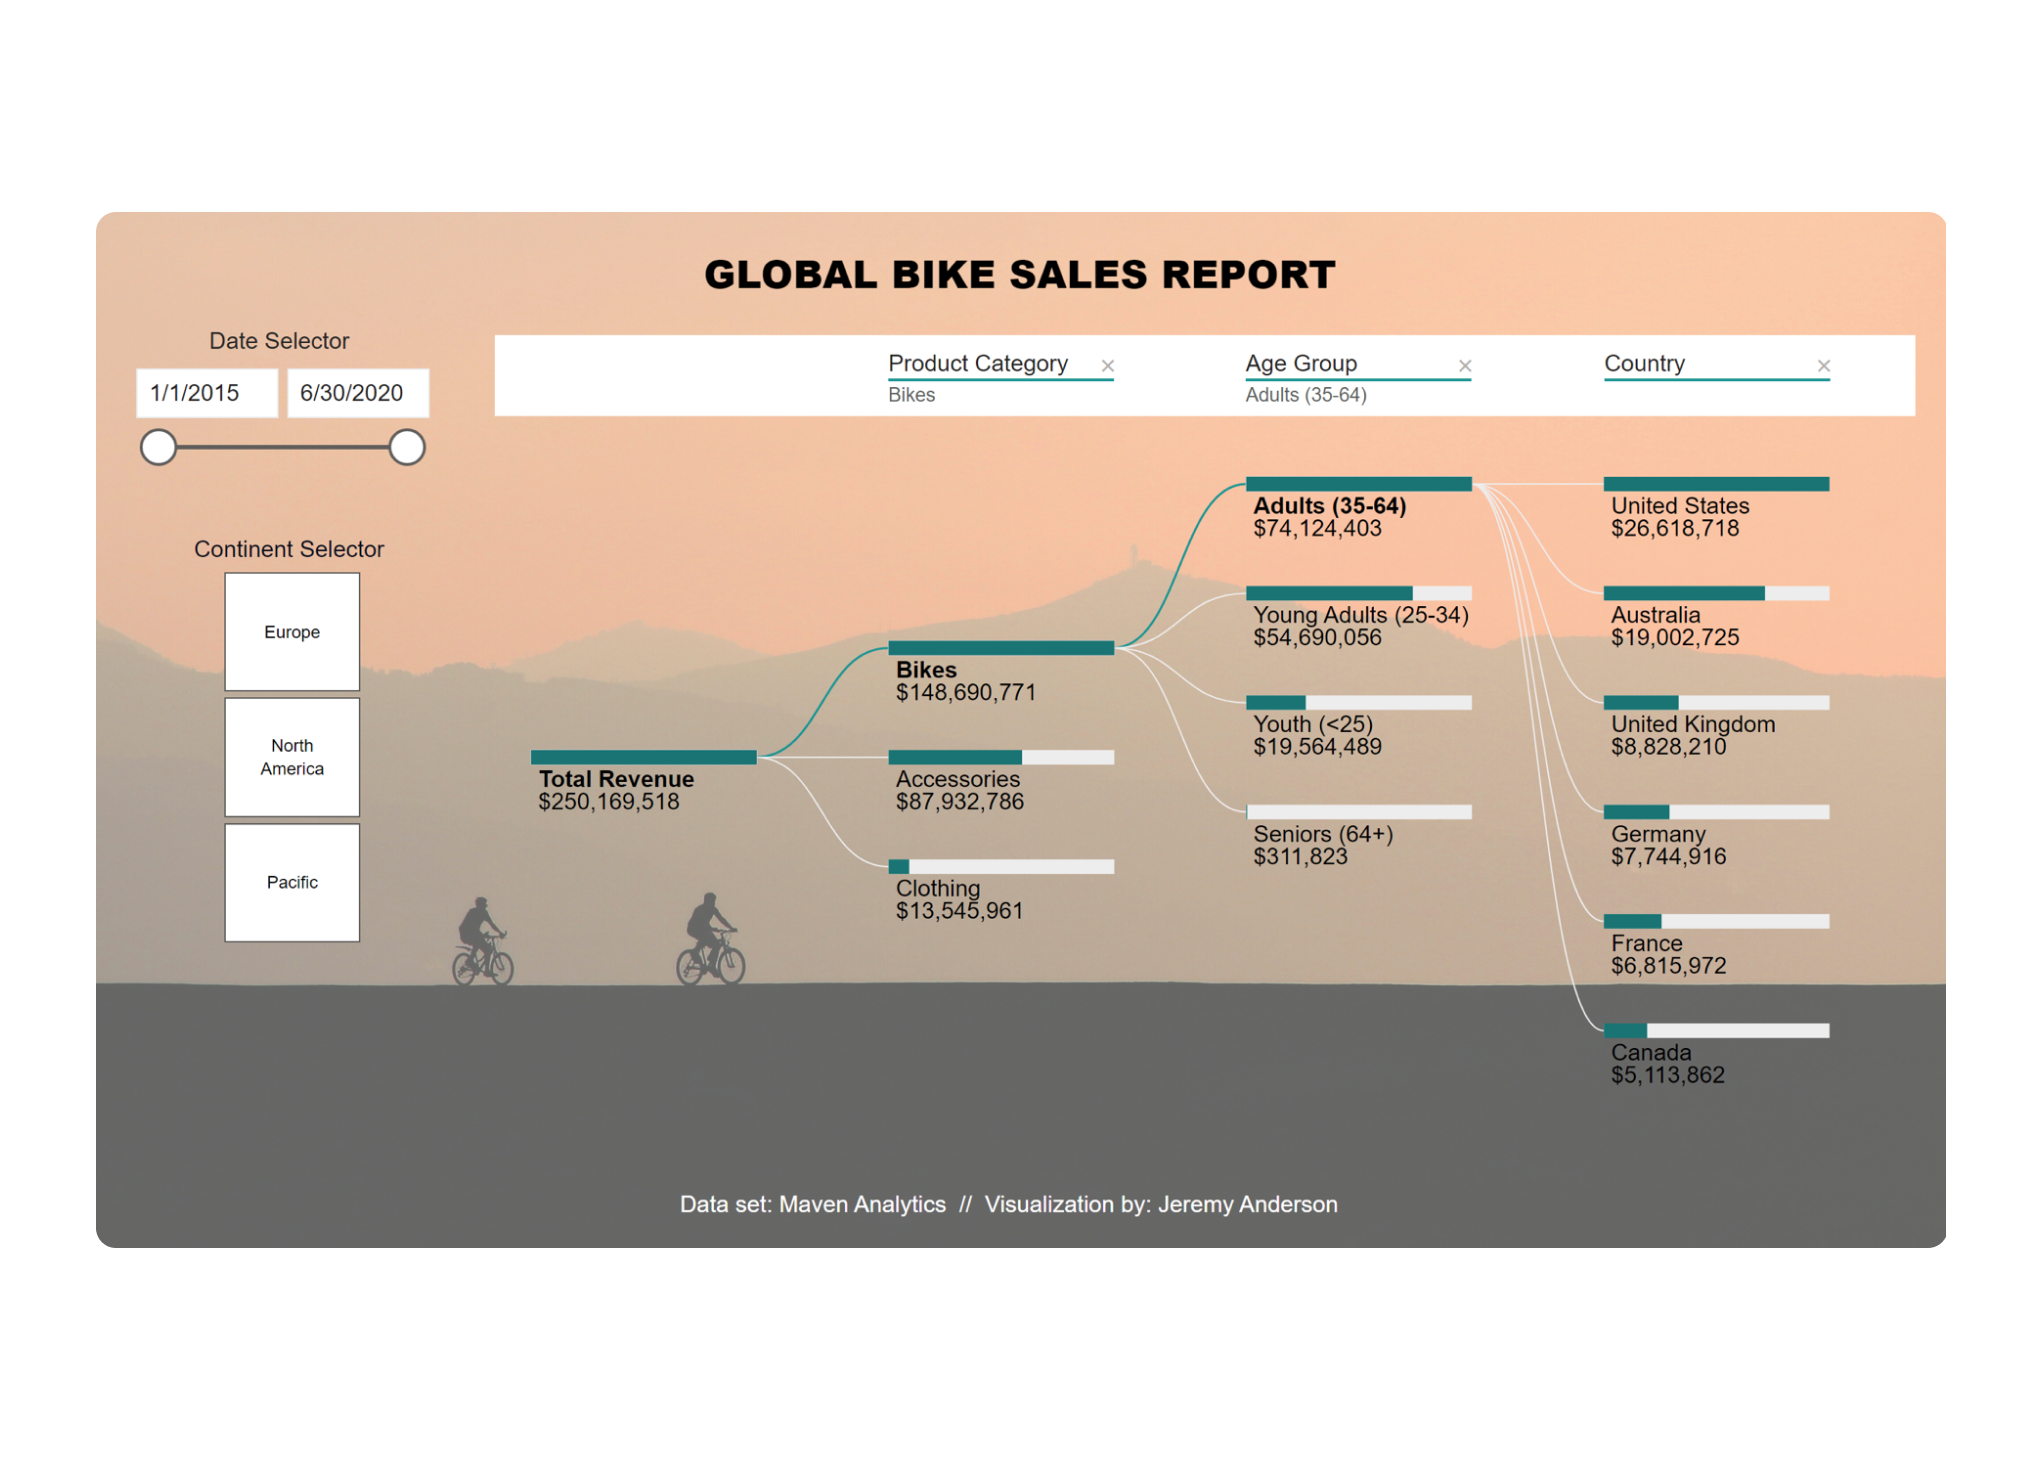2040x1460 pixels.
Task: Toggle the Europe continent filter
Action: coord(292,632)
